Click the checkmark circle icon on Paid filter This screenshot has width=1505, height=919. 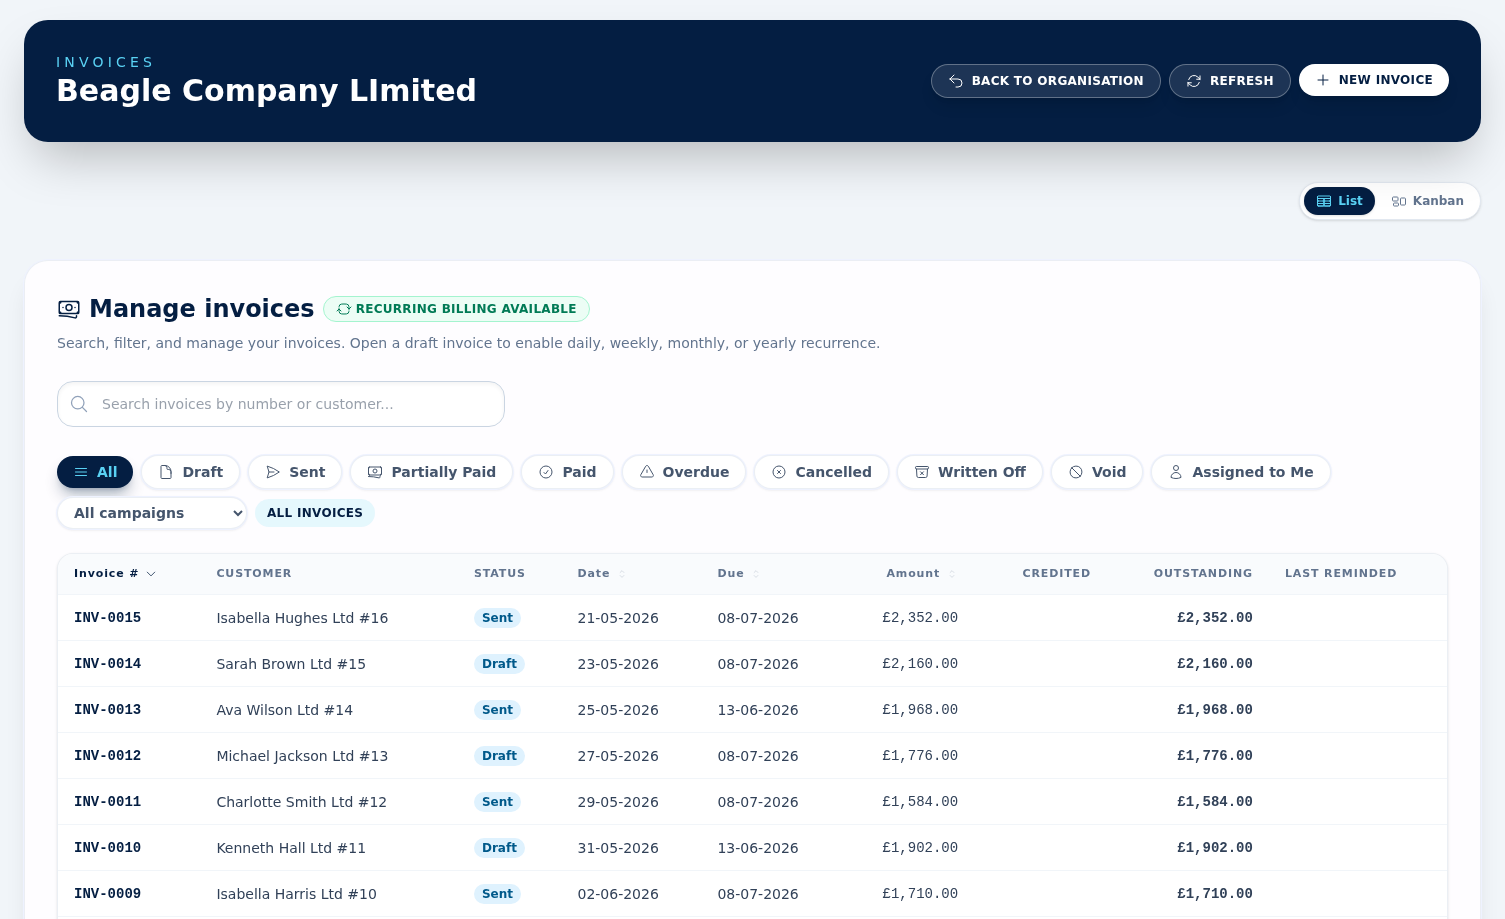click(x=546, y=472)
